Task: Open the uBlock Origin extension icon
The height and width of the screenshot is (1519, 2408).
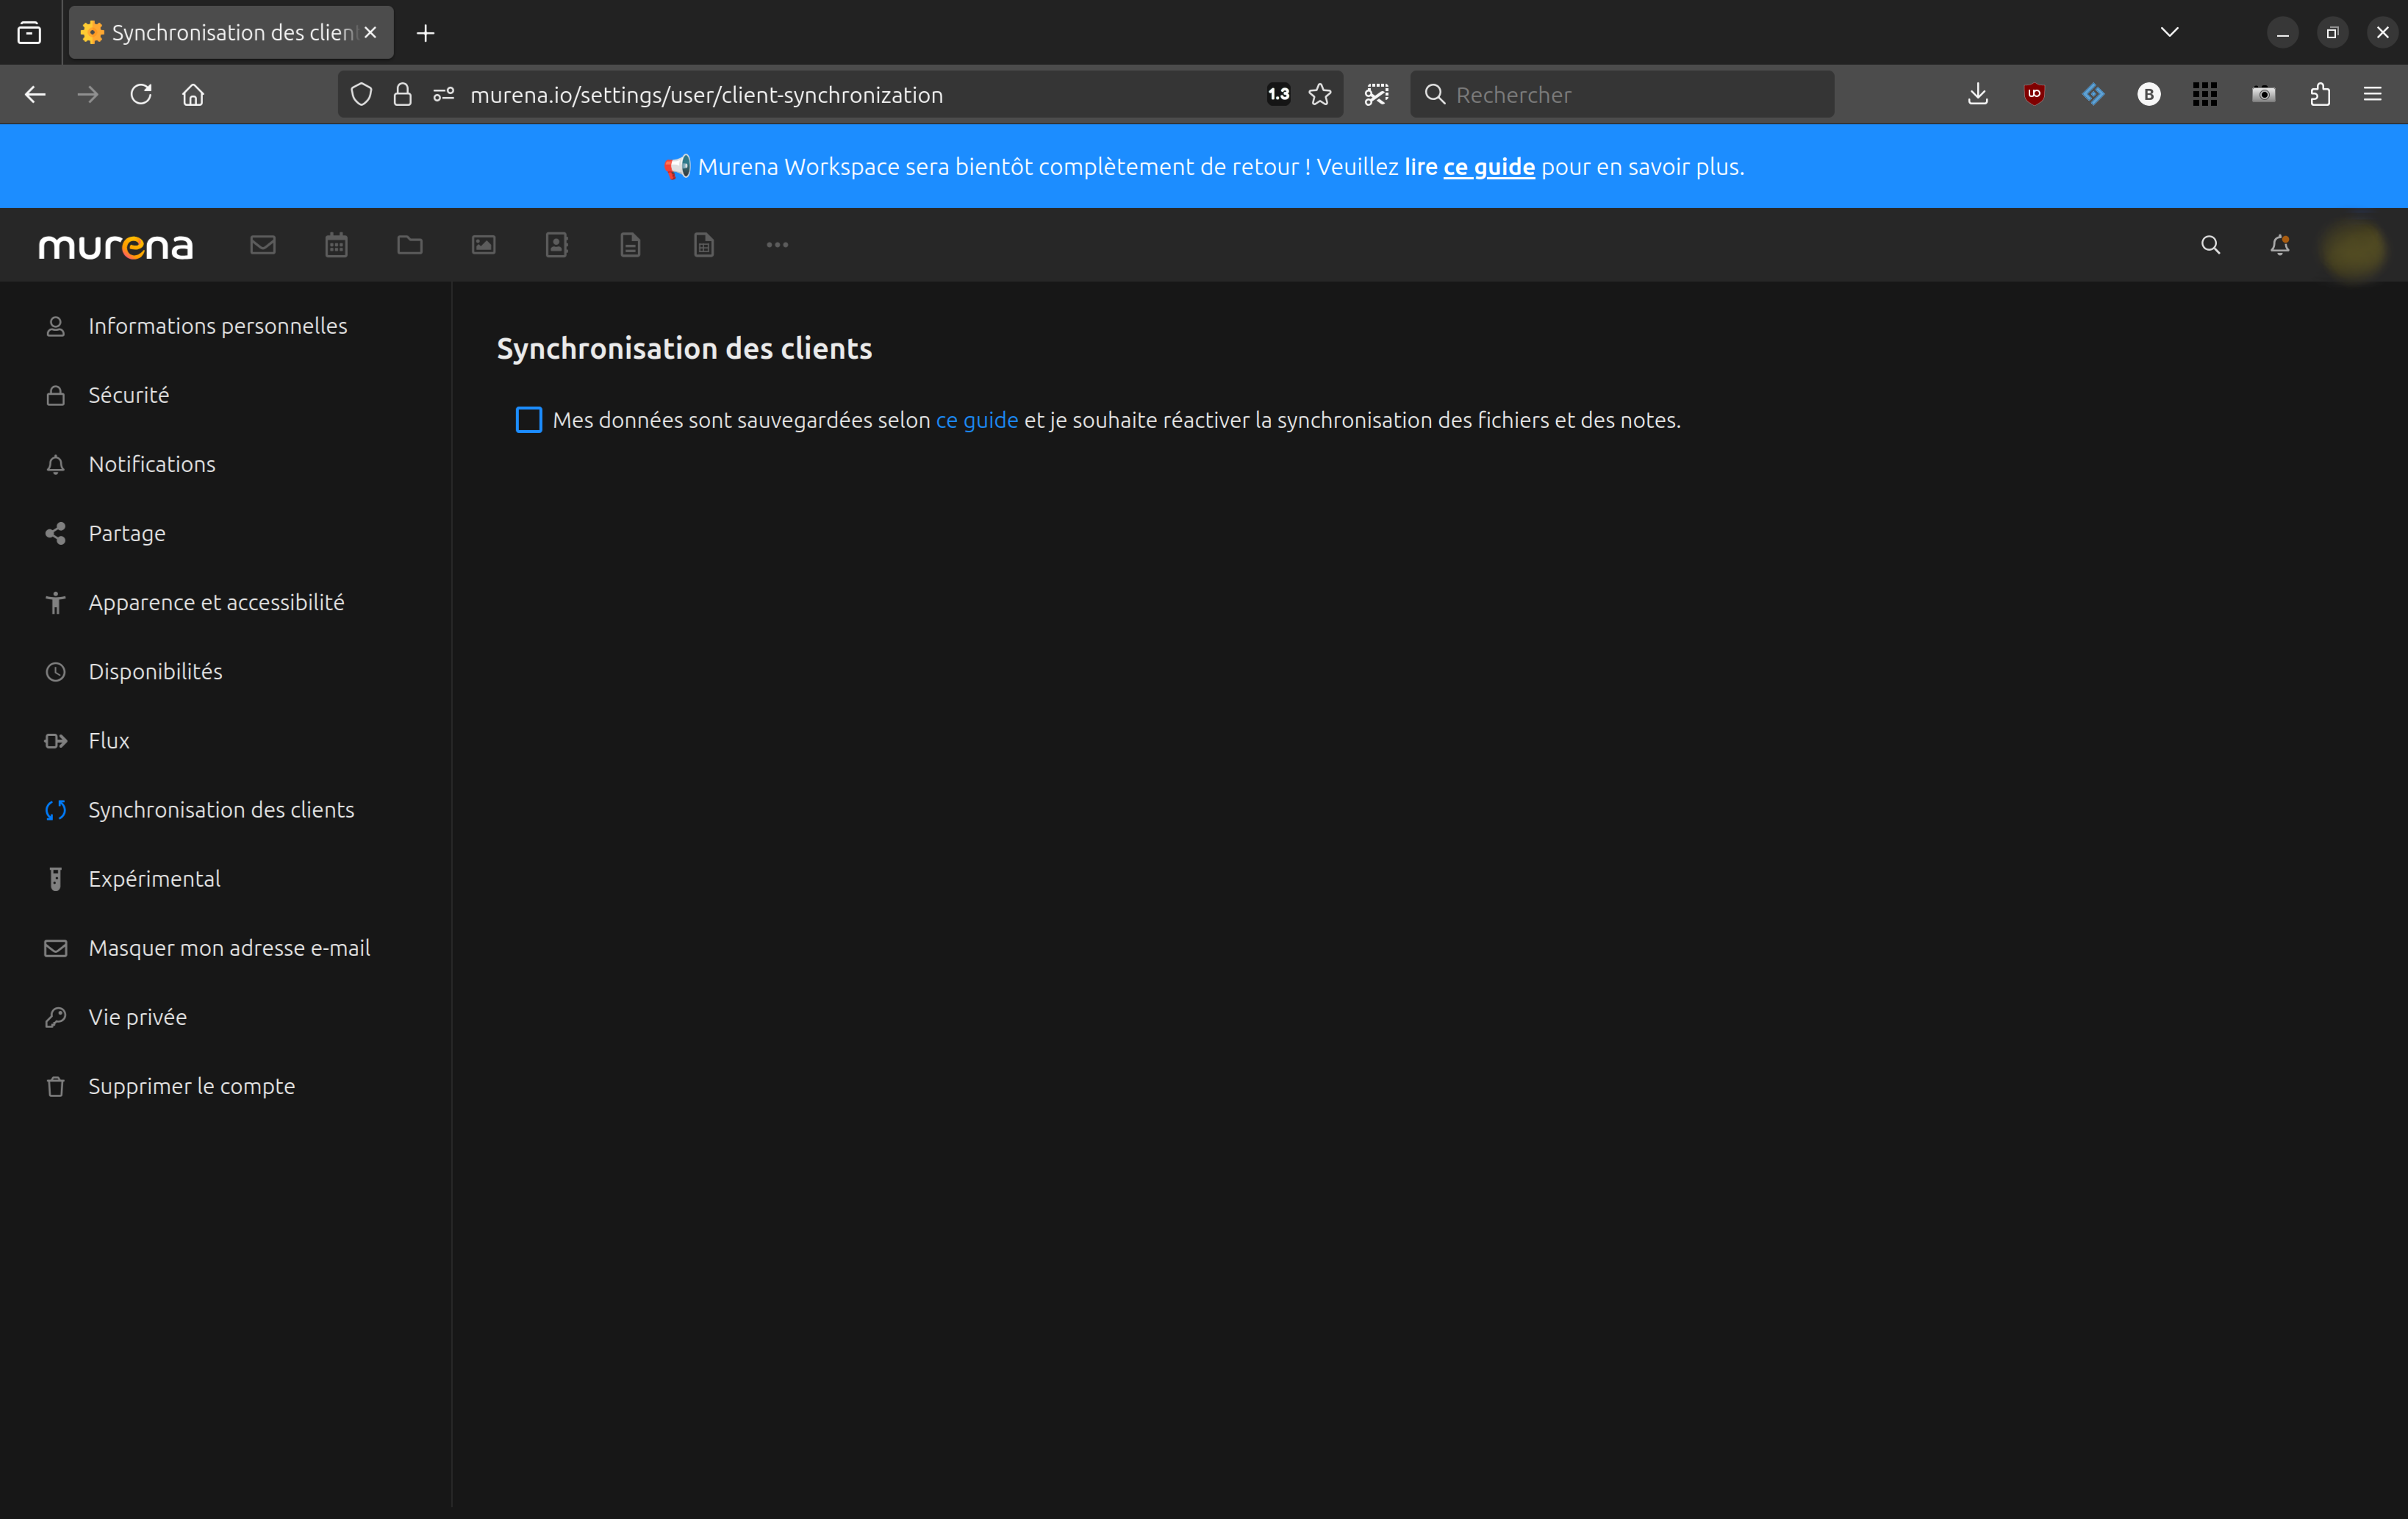Action: click(x=2035, y=94)
